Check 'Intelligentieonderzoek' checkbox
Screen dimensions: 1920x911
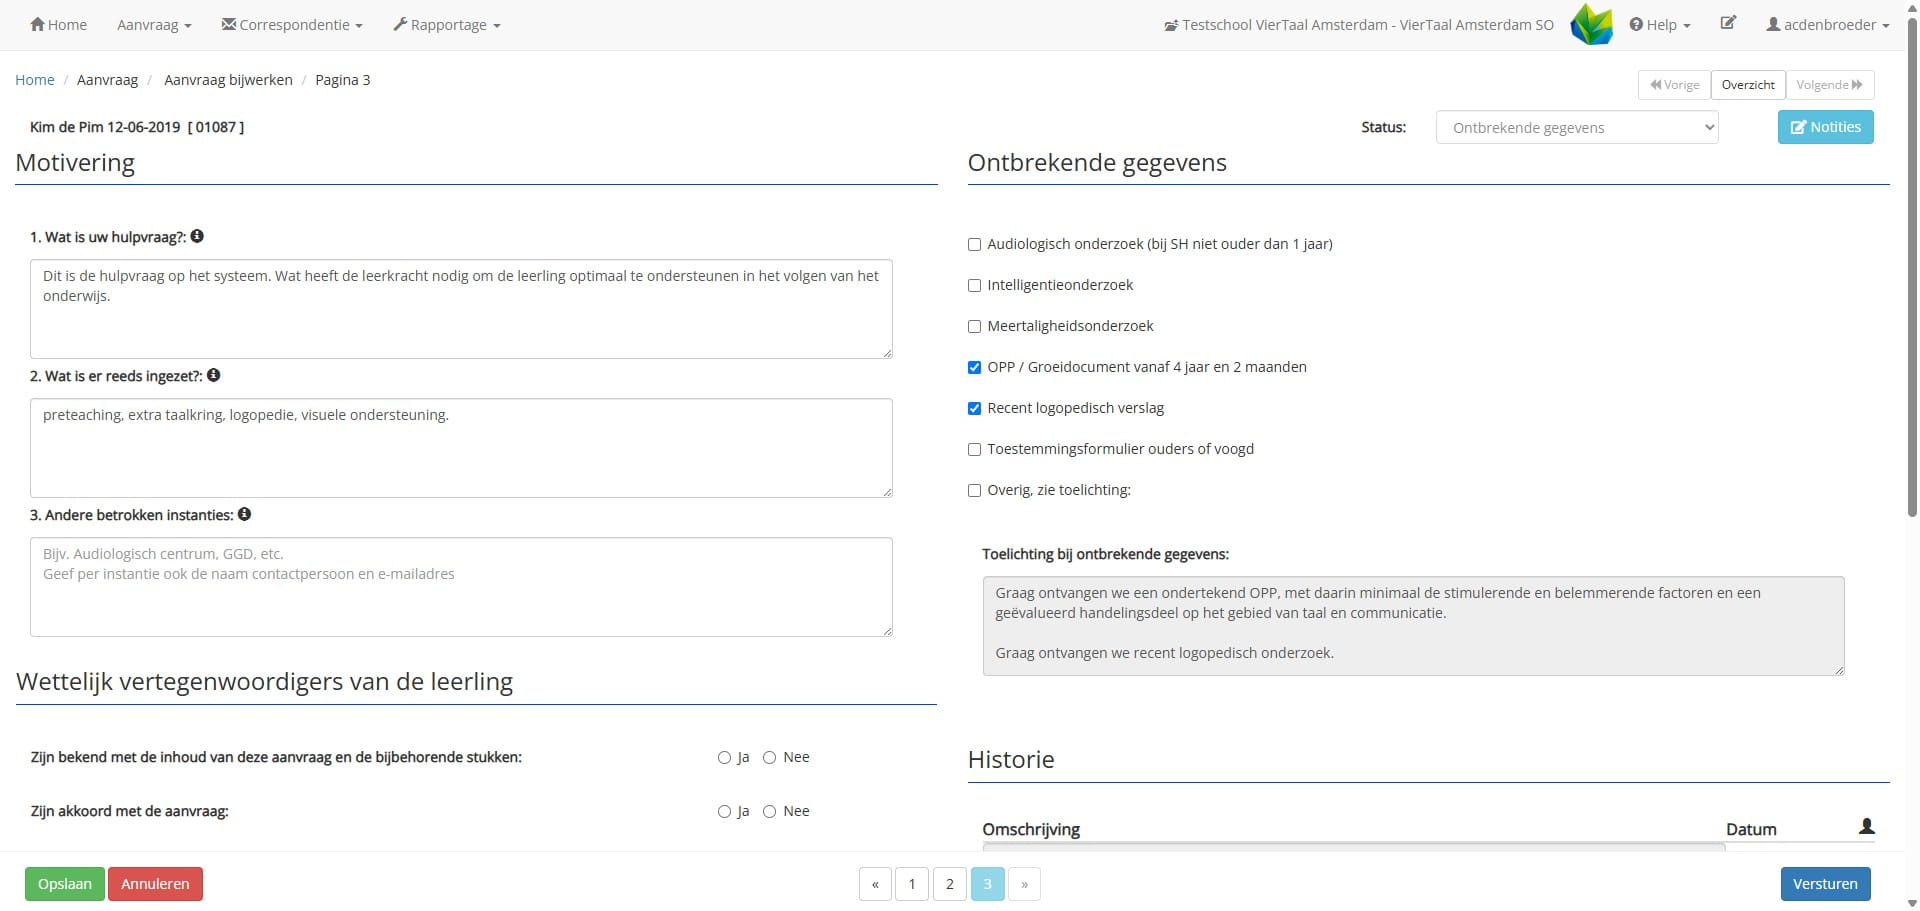coord(974,285)
